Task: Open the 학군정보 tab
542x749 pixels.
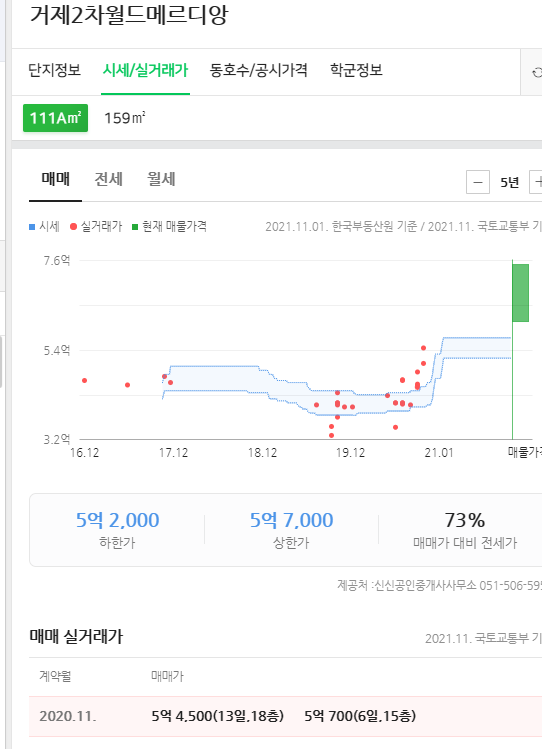Action: tap(356, 70)
